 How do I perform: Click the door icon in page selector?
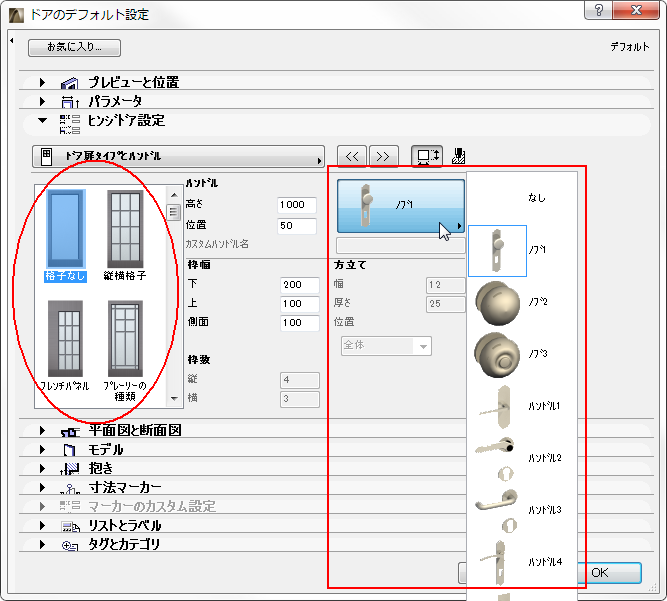click(46, 157)
